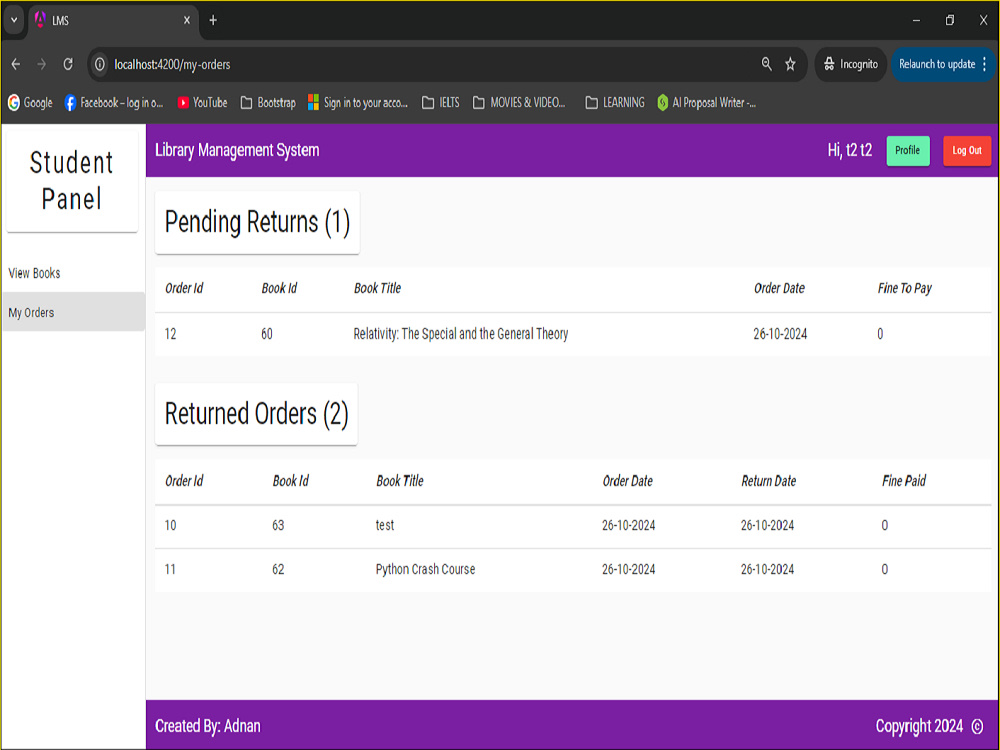Click the Fine Paid column header
Image resolution: width=1000 pixels, height=750 pixels.
tap(904, 481)
